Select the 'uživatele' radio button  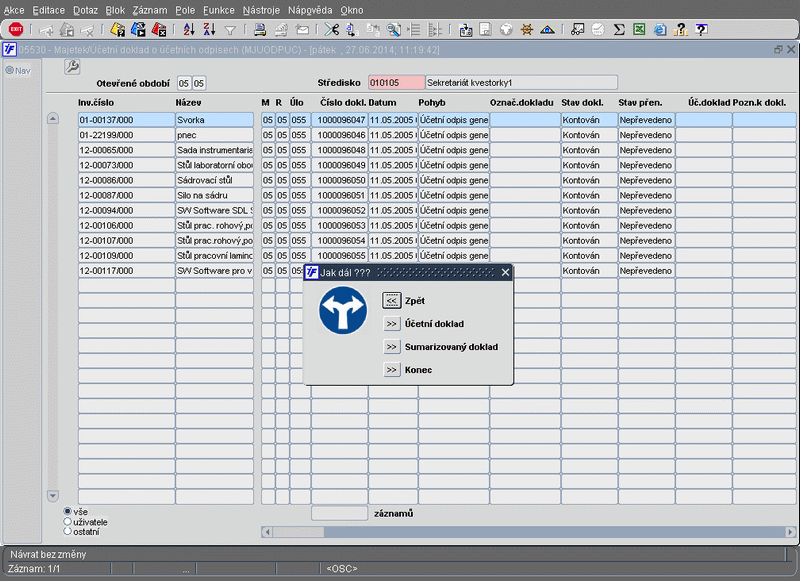point(68,522)
